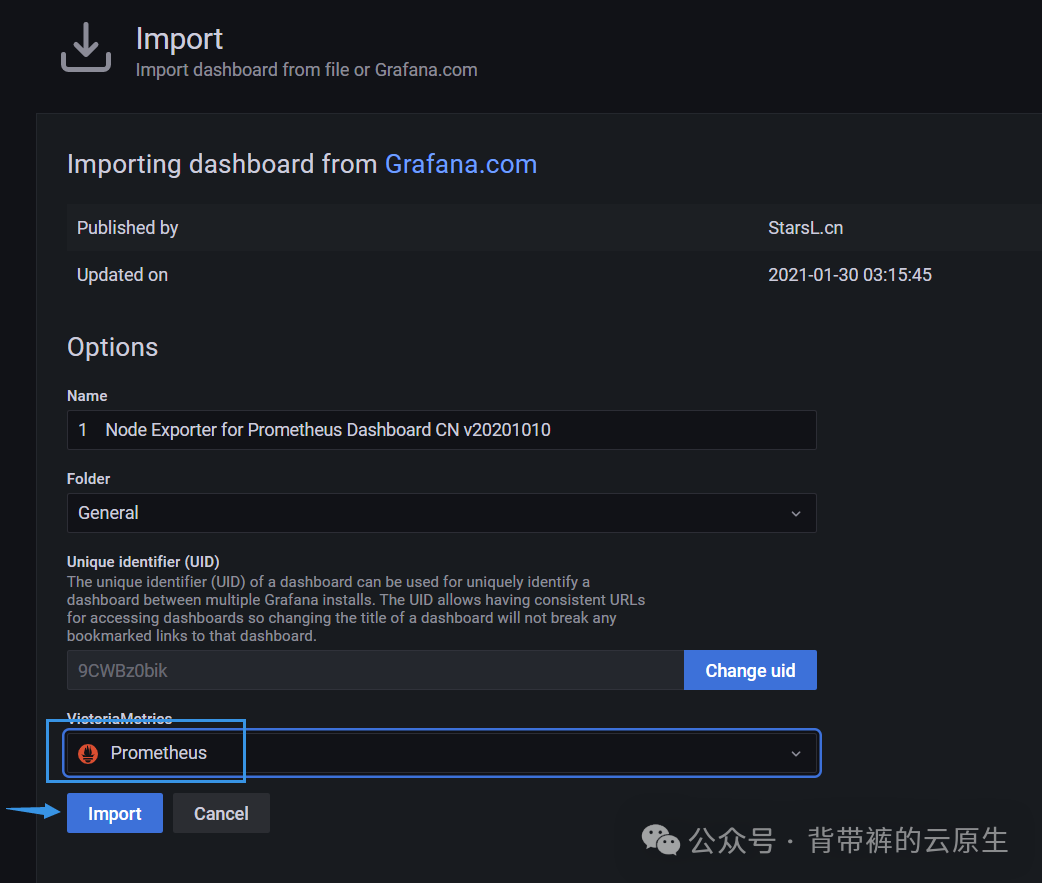Viewport: 1042px width, 883px height.
Task: Select the 2021-01-30 03:15:45 updated date
Action: 850,275
